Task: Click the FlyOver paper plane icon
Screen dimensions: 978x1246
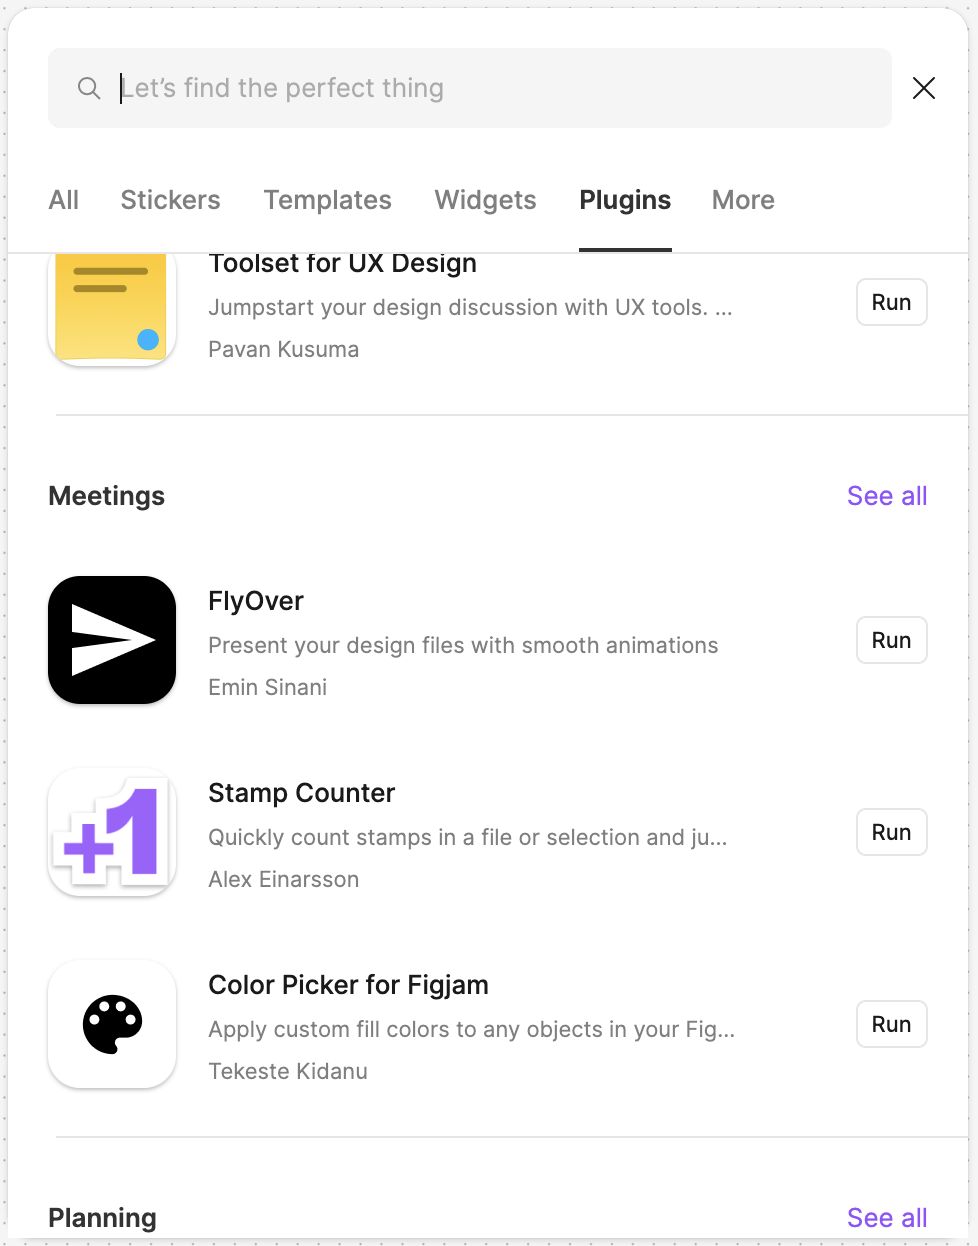Action: [x=112, y=640]
